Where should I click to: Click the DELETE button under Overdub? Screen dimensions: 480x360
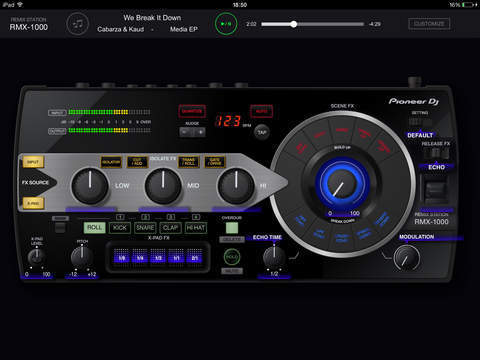tap(232, 239)
